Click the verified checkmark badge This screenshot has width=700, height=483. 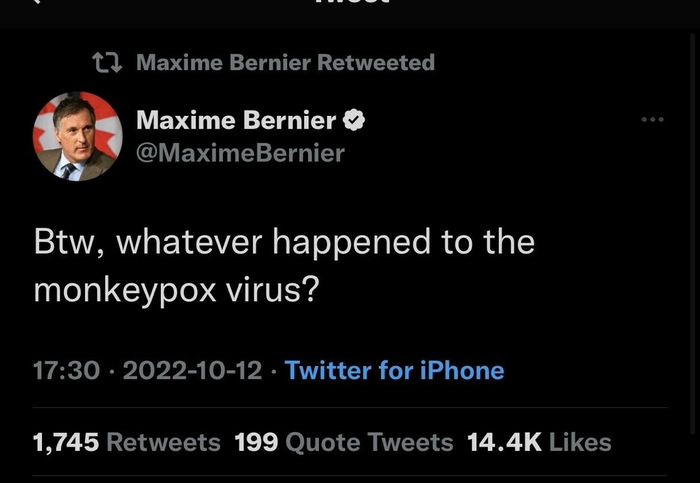tap(354, 121)
